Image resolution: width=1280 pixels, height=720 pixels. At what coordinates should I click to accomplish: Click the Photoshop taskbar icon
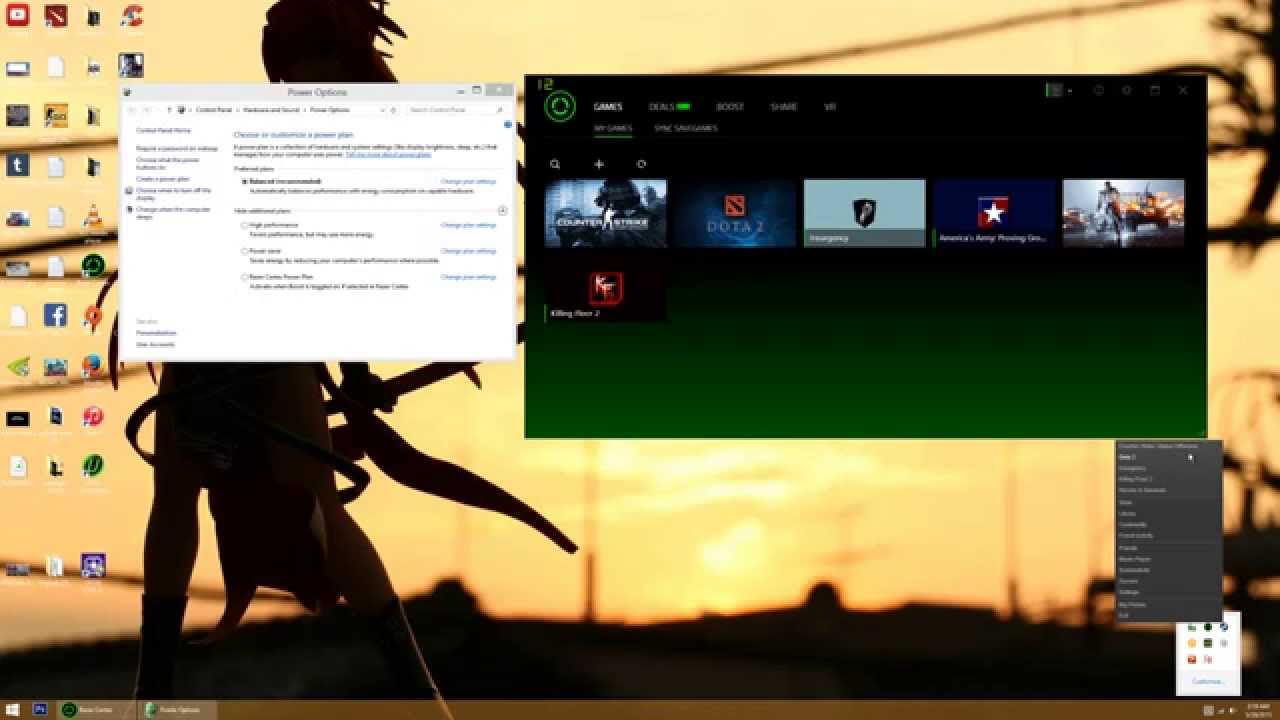point(41,710)
